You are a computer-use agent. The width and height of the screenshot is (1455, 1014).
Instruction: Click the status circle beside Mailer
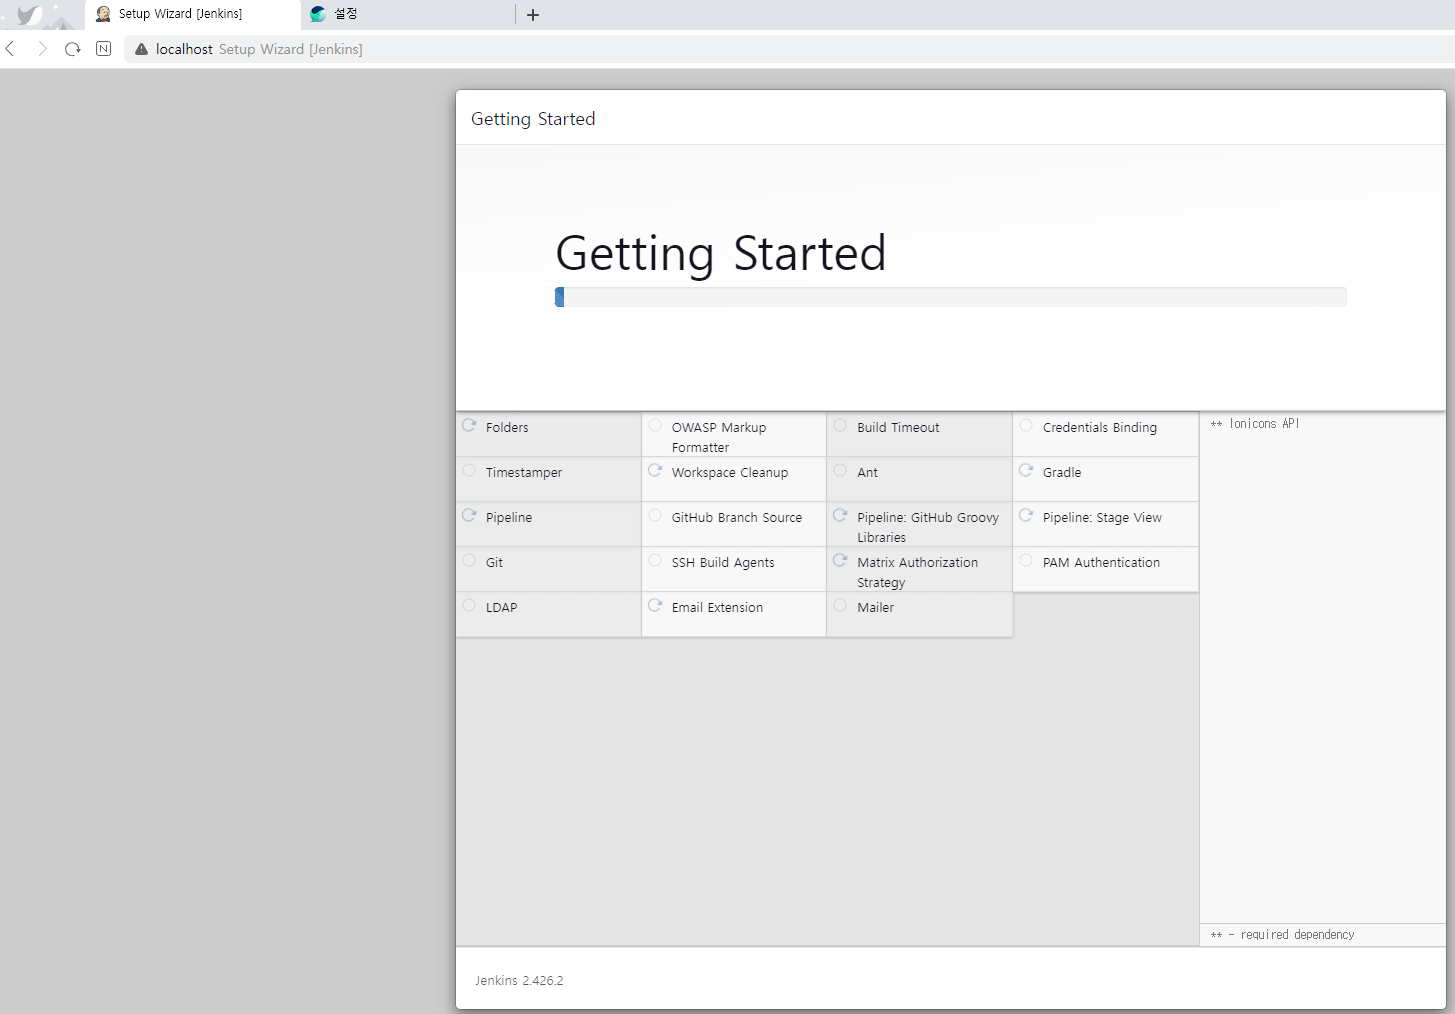[x=840, y=605]
